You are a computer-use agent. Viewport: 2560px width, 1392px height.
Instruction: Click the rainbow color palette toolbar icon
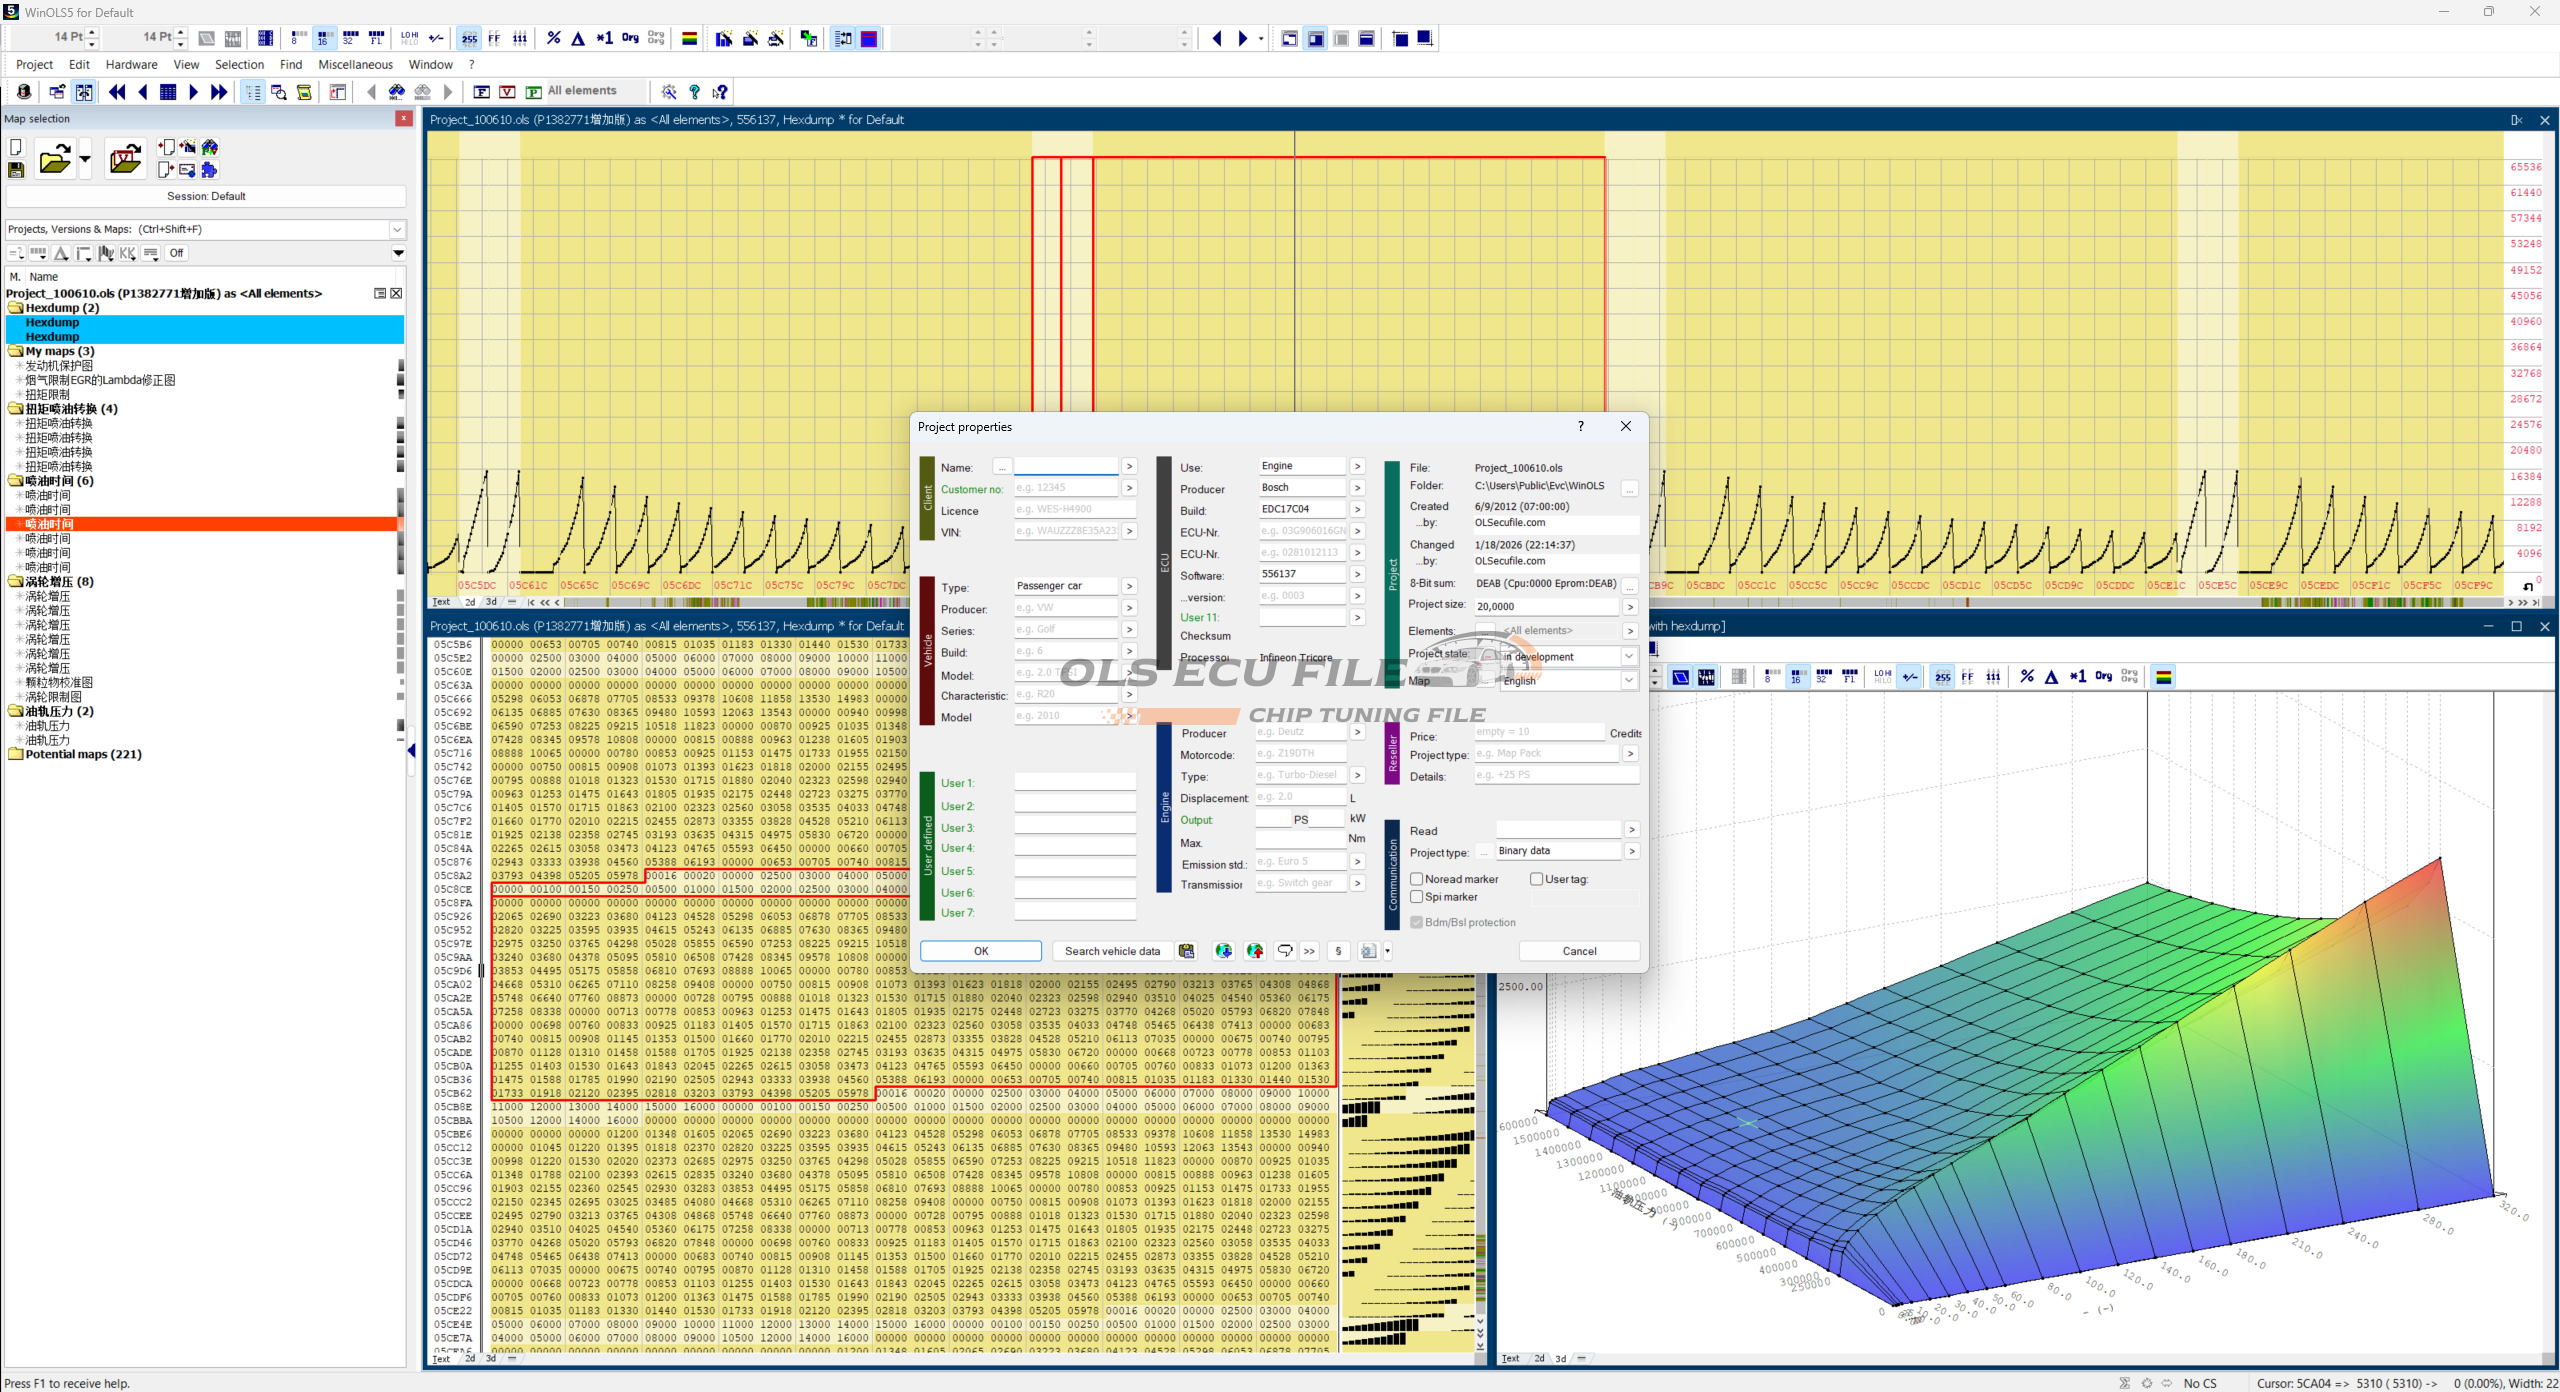click(x=689, y=38)
